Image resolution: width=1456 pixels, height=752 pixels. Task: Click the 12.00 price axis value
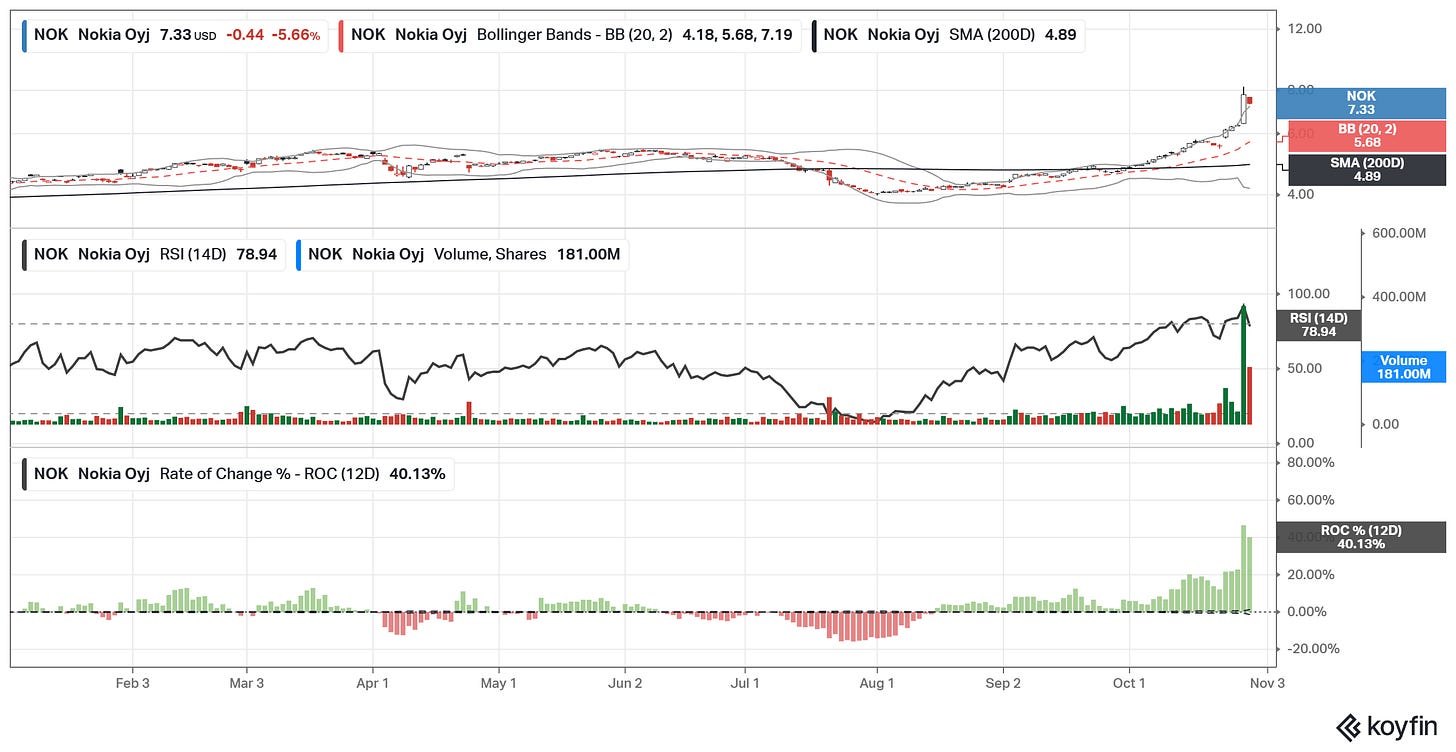pos(1304,28)
